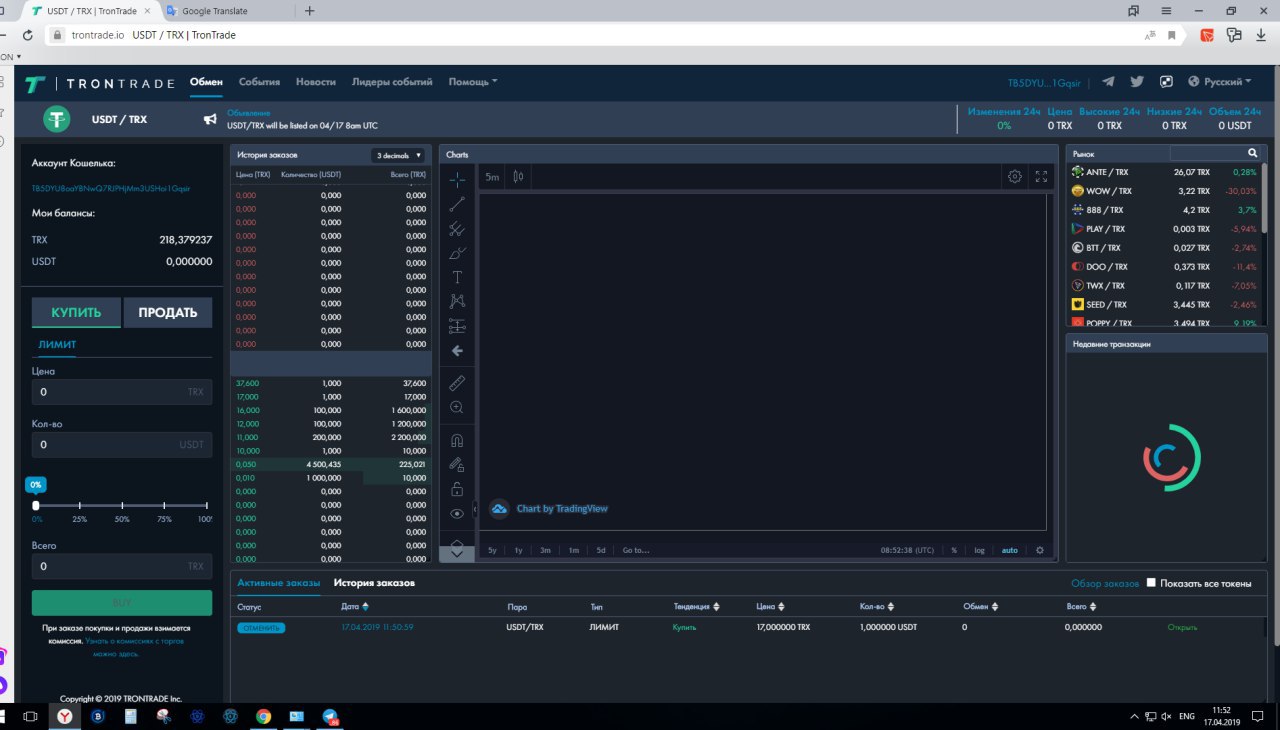The image size is (1280, 730).
Task: Open the 'Новости' nav tab
Action: (x=316, y=82)
